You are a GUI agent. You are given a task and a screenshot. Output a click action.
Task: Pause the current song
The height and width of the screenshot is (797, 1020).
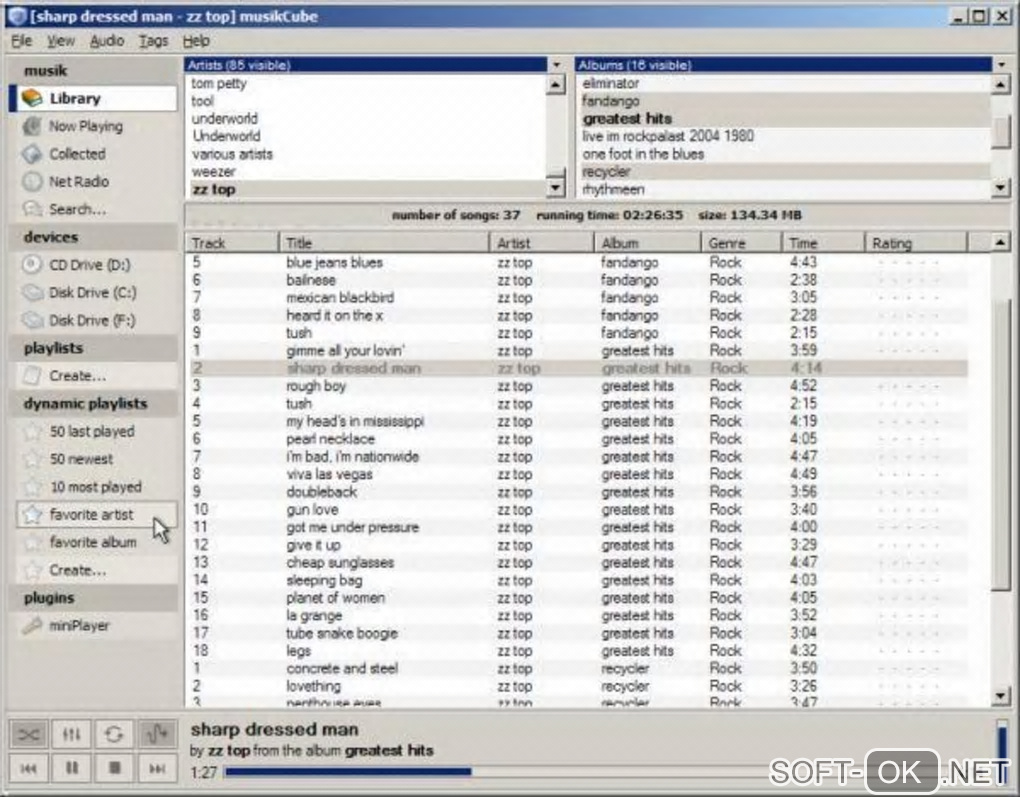[x=72, y=768]
